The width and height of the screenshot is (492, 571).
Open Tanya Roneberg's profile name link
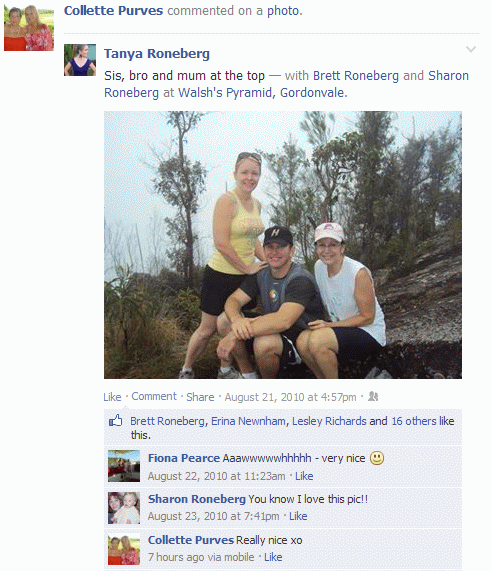point(157,54)
